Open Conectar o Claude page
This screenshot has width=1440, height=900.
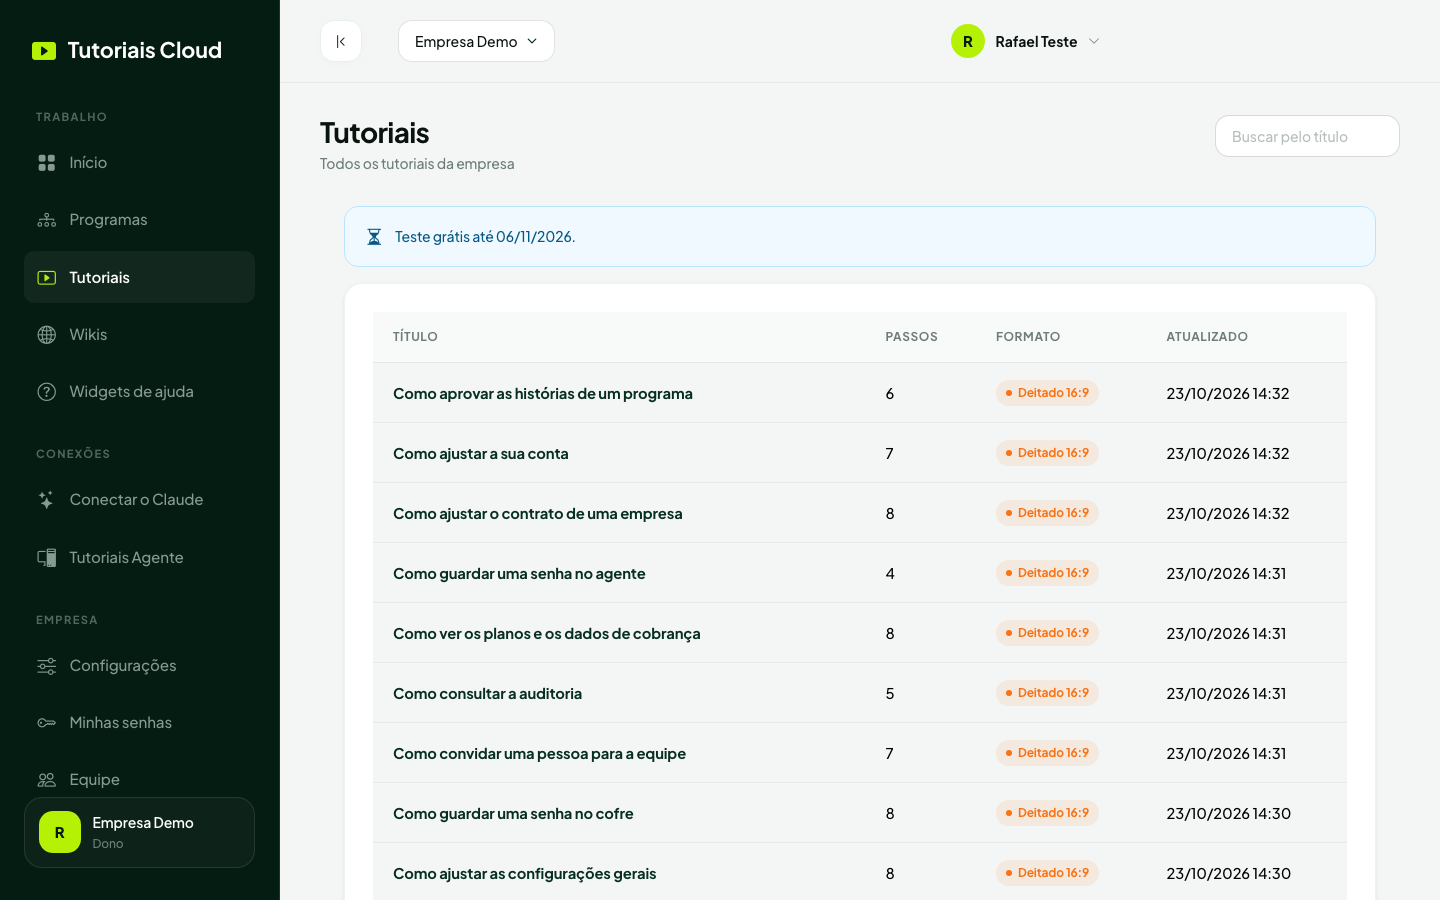(139, 500)
